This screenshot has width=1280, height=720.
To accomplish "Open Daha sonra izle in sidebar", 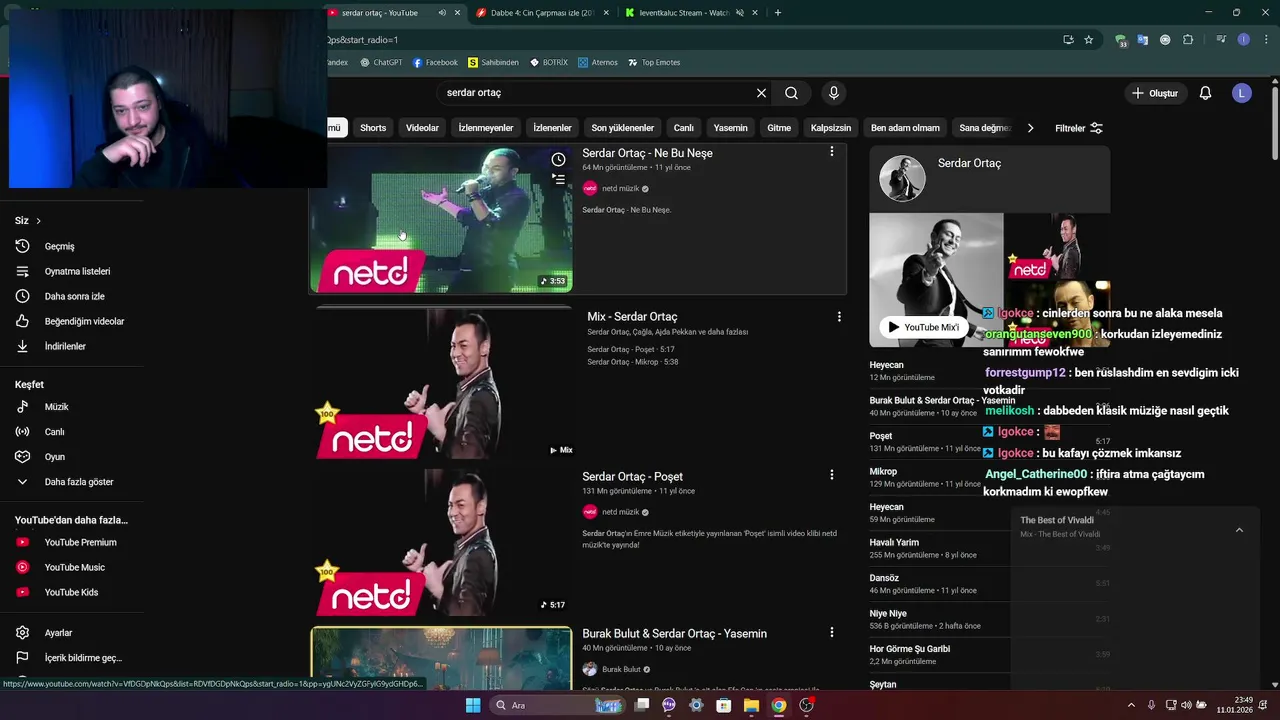I will coord(72,296).
